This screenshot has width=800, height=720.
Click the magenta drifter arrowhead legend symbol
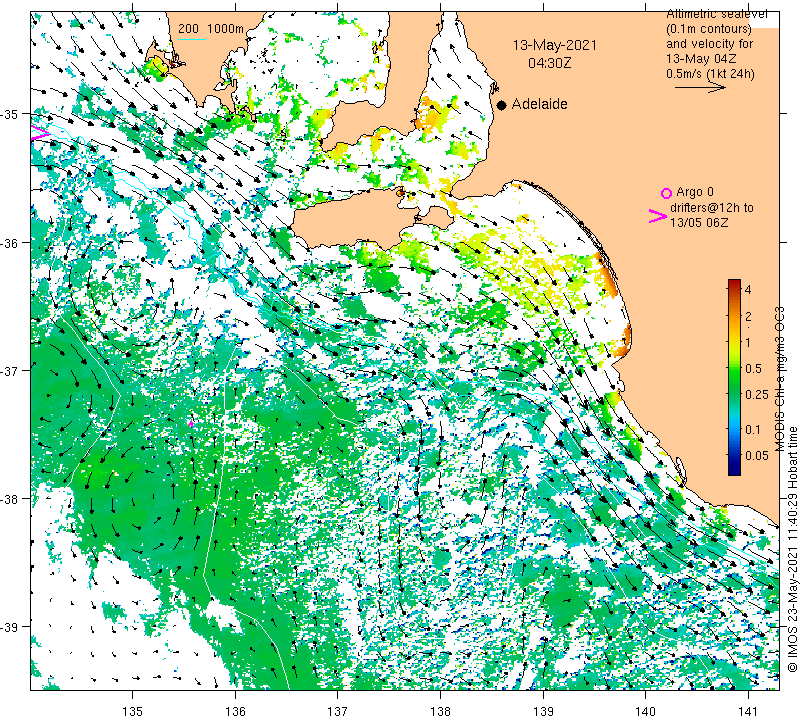coord(658,216)
